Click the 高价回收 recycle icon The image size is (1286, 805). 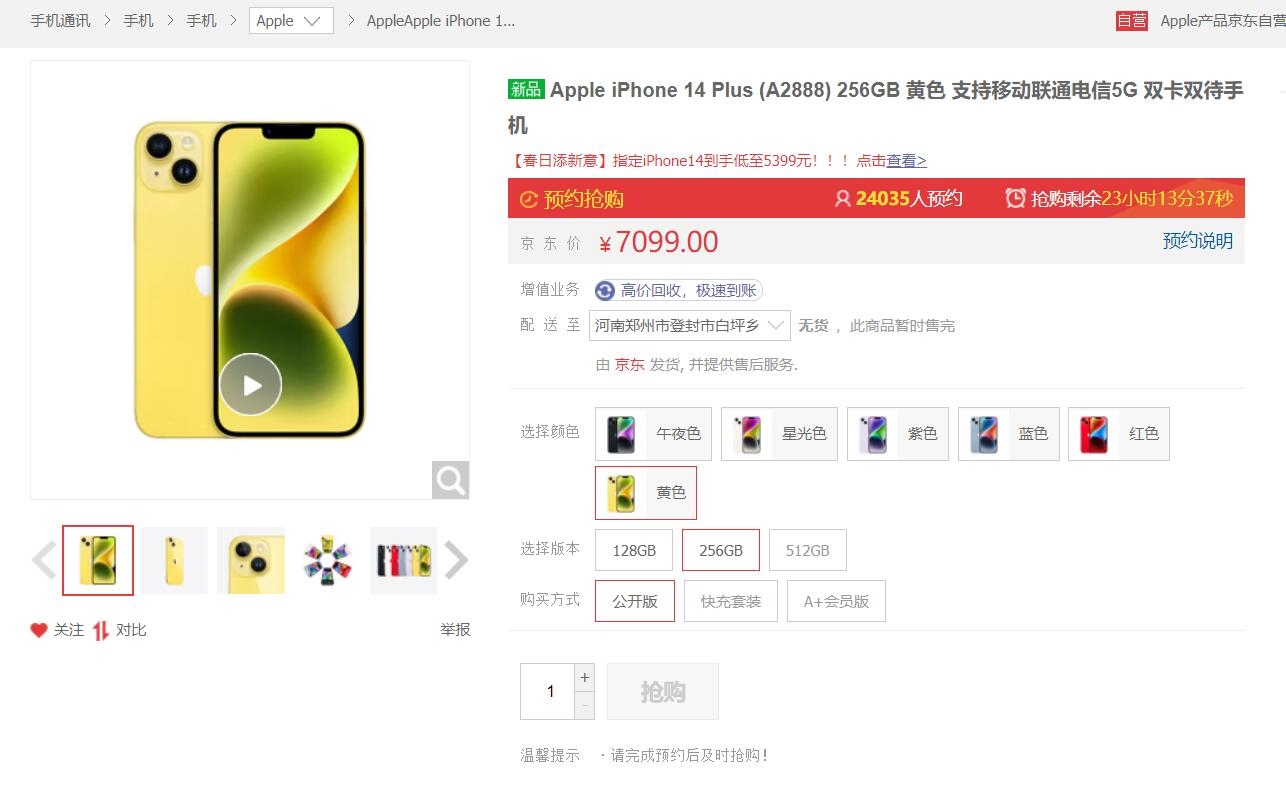(x=605, y=290)
